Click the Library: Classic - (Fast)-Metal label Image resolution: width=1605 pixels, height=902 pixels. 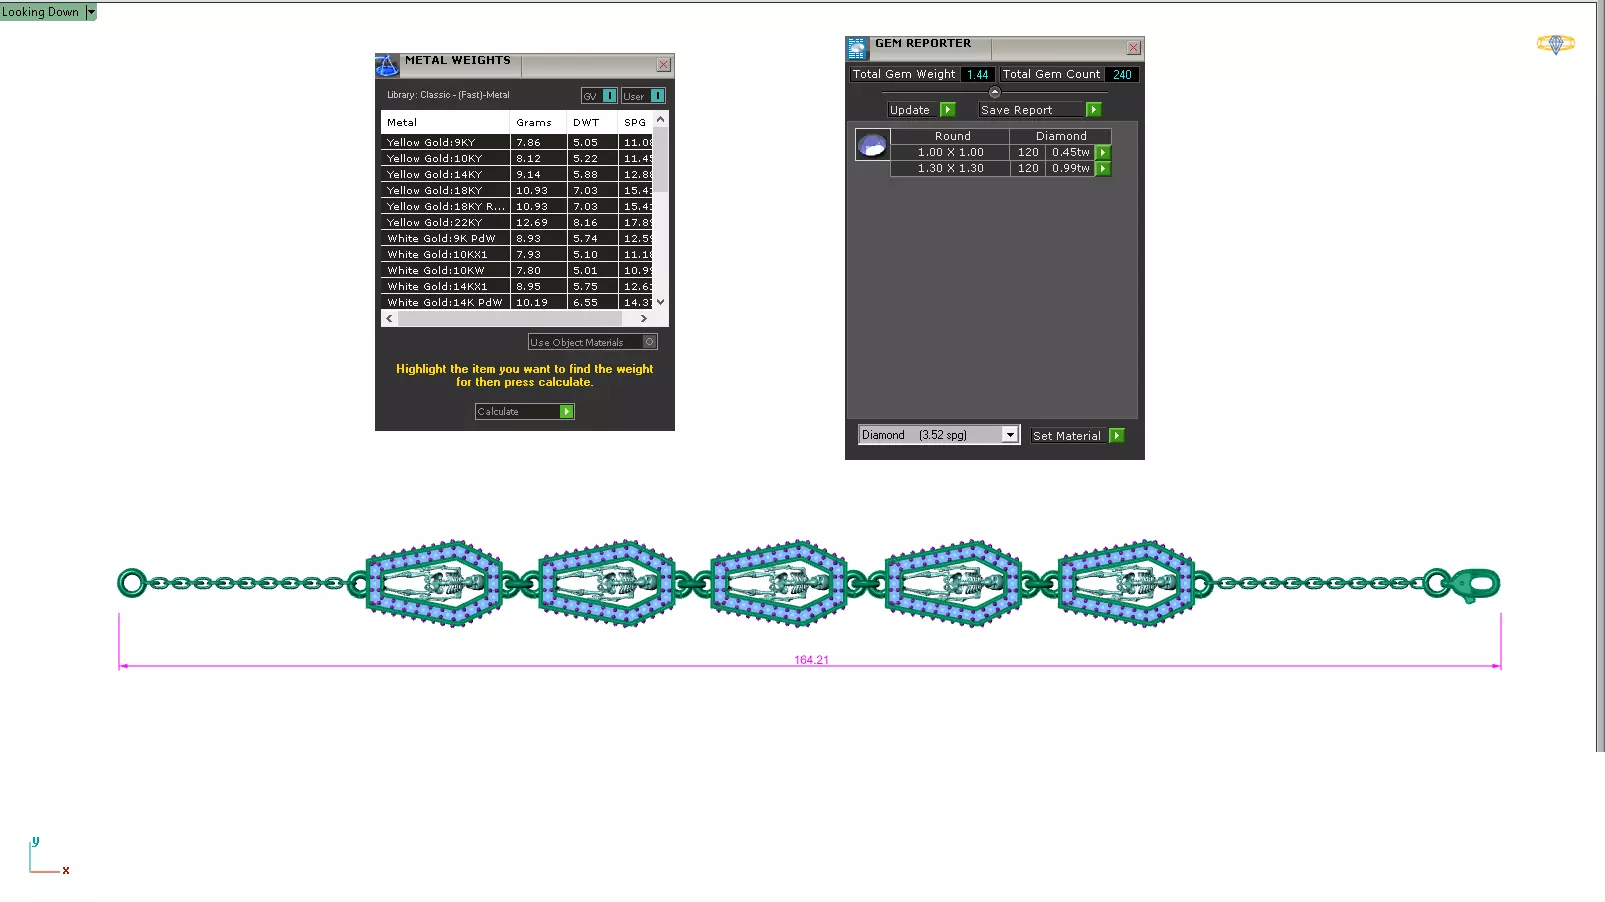[x=448, y=95]
